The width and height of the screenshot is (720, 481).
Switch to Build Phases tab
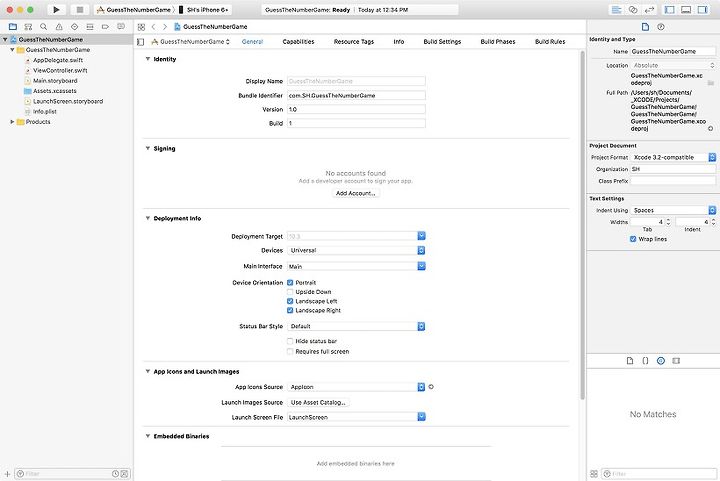498,42
